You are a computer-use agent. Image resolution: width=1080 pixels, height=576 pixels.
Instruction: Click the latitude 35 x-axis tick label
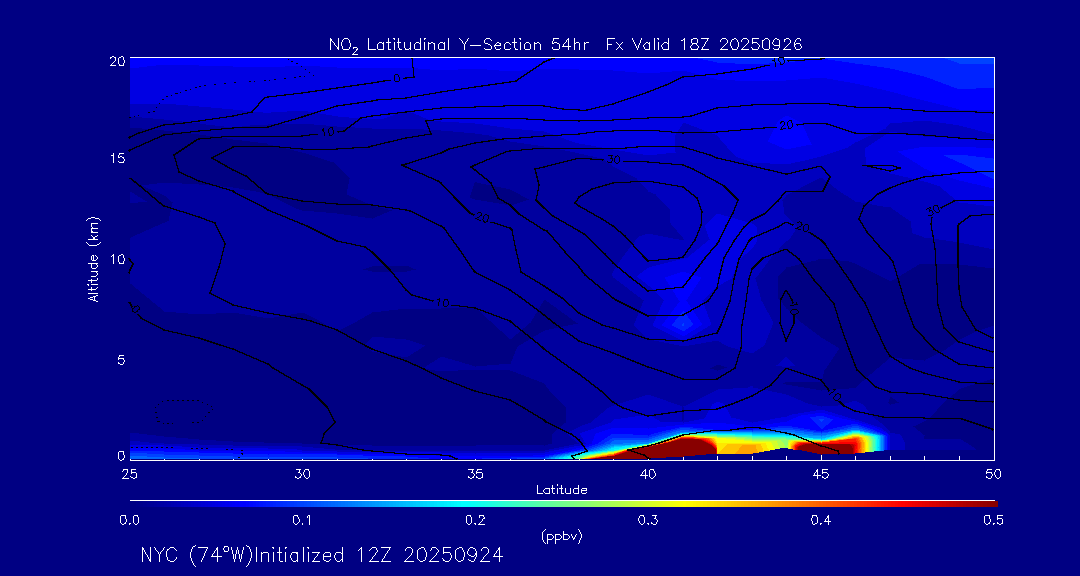click(475, 473)
